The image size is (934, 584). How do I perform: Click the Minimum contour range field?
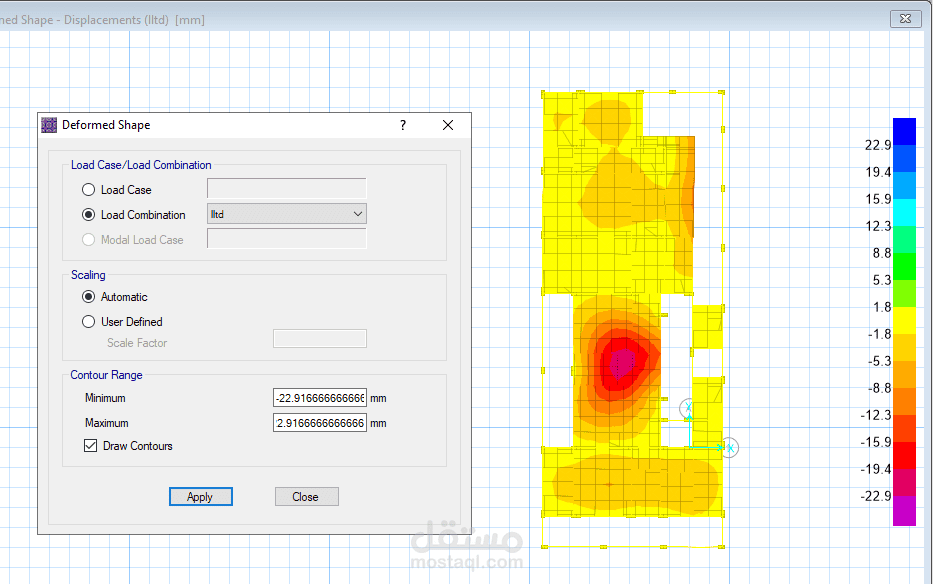pyautogui.click(x=320, y=398)
